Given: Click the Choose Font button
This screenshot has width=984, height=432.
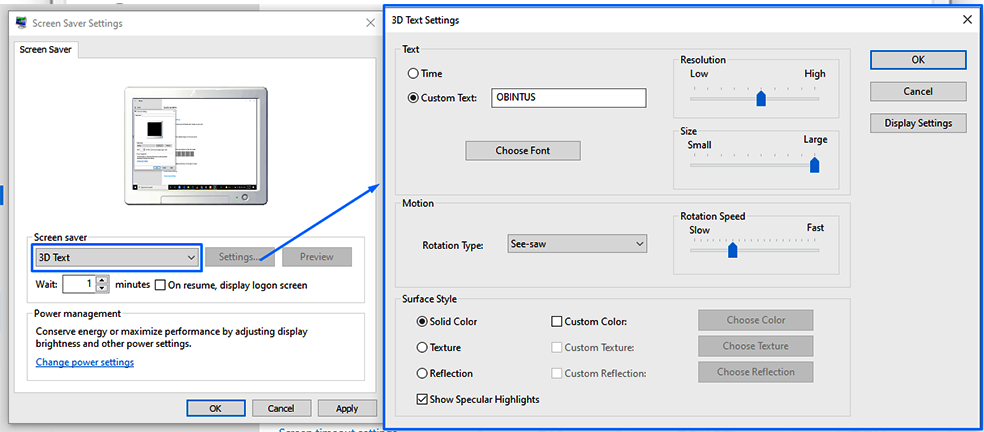Looking at the screenshot, I should tap(523, 151).
